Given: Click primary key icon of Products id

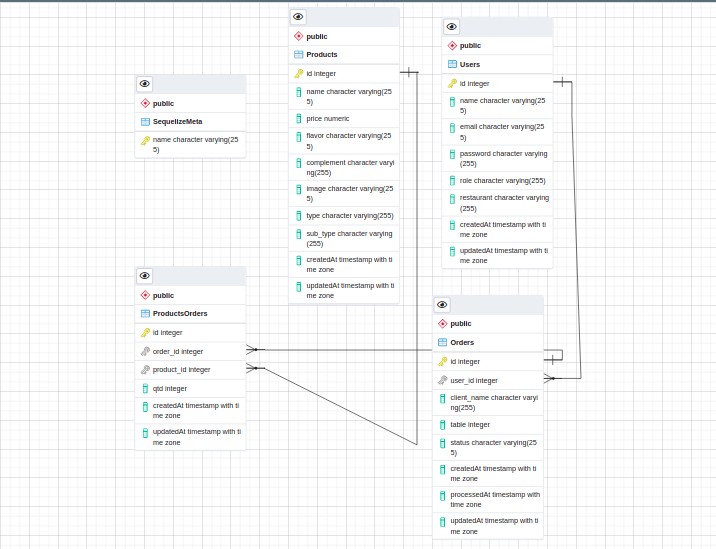Looking at the screenshot, I should (x=299, y=74).
